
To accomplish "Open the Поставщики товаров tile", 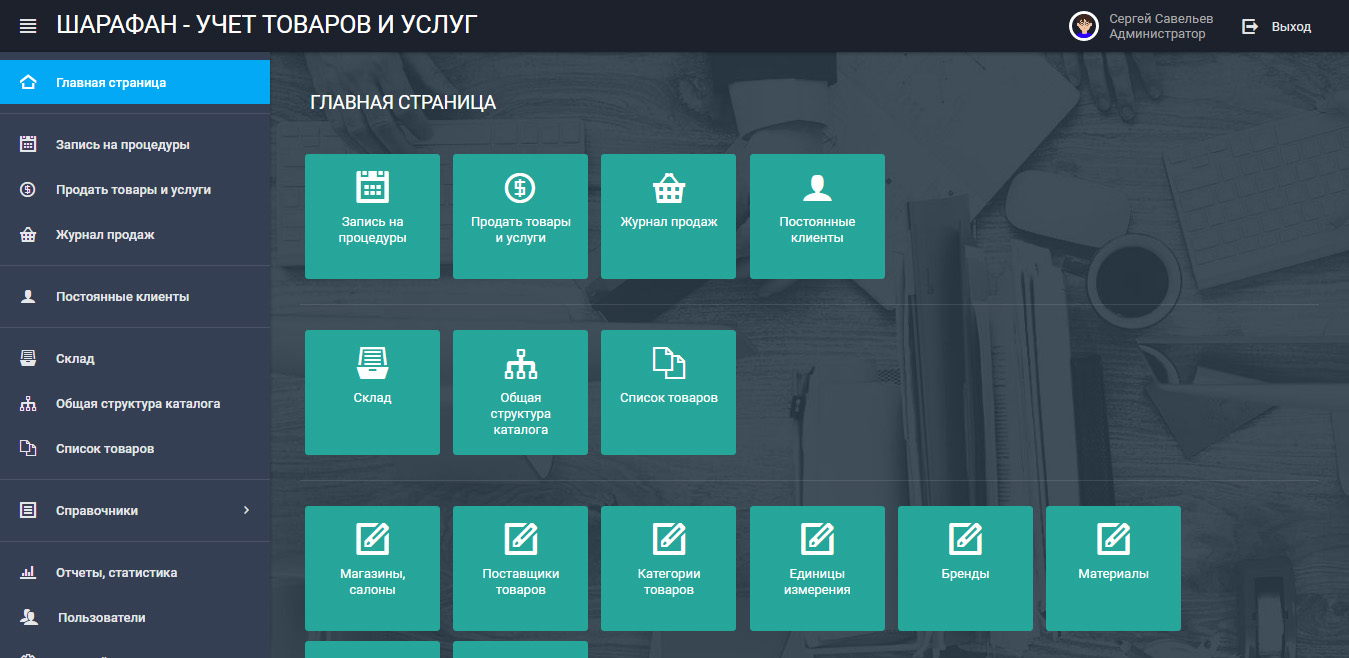I will (x=520, y=568).
